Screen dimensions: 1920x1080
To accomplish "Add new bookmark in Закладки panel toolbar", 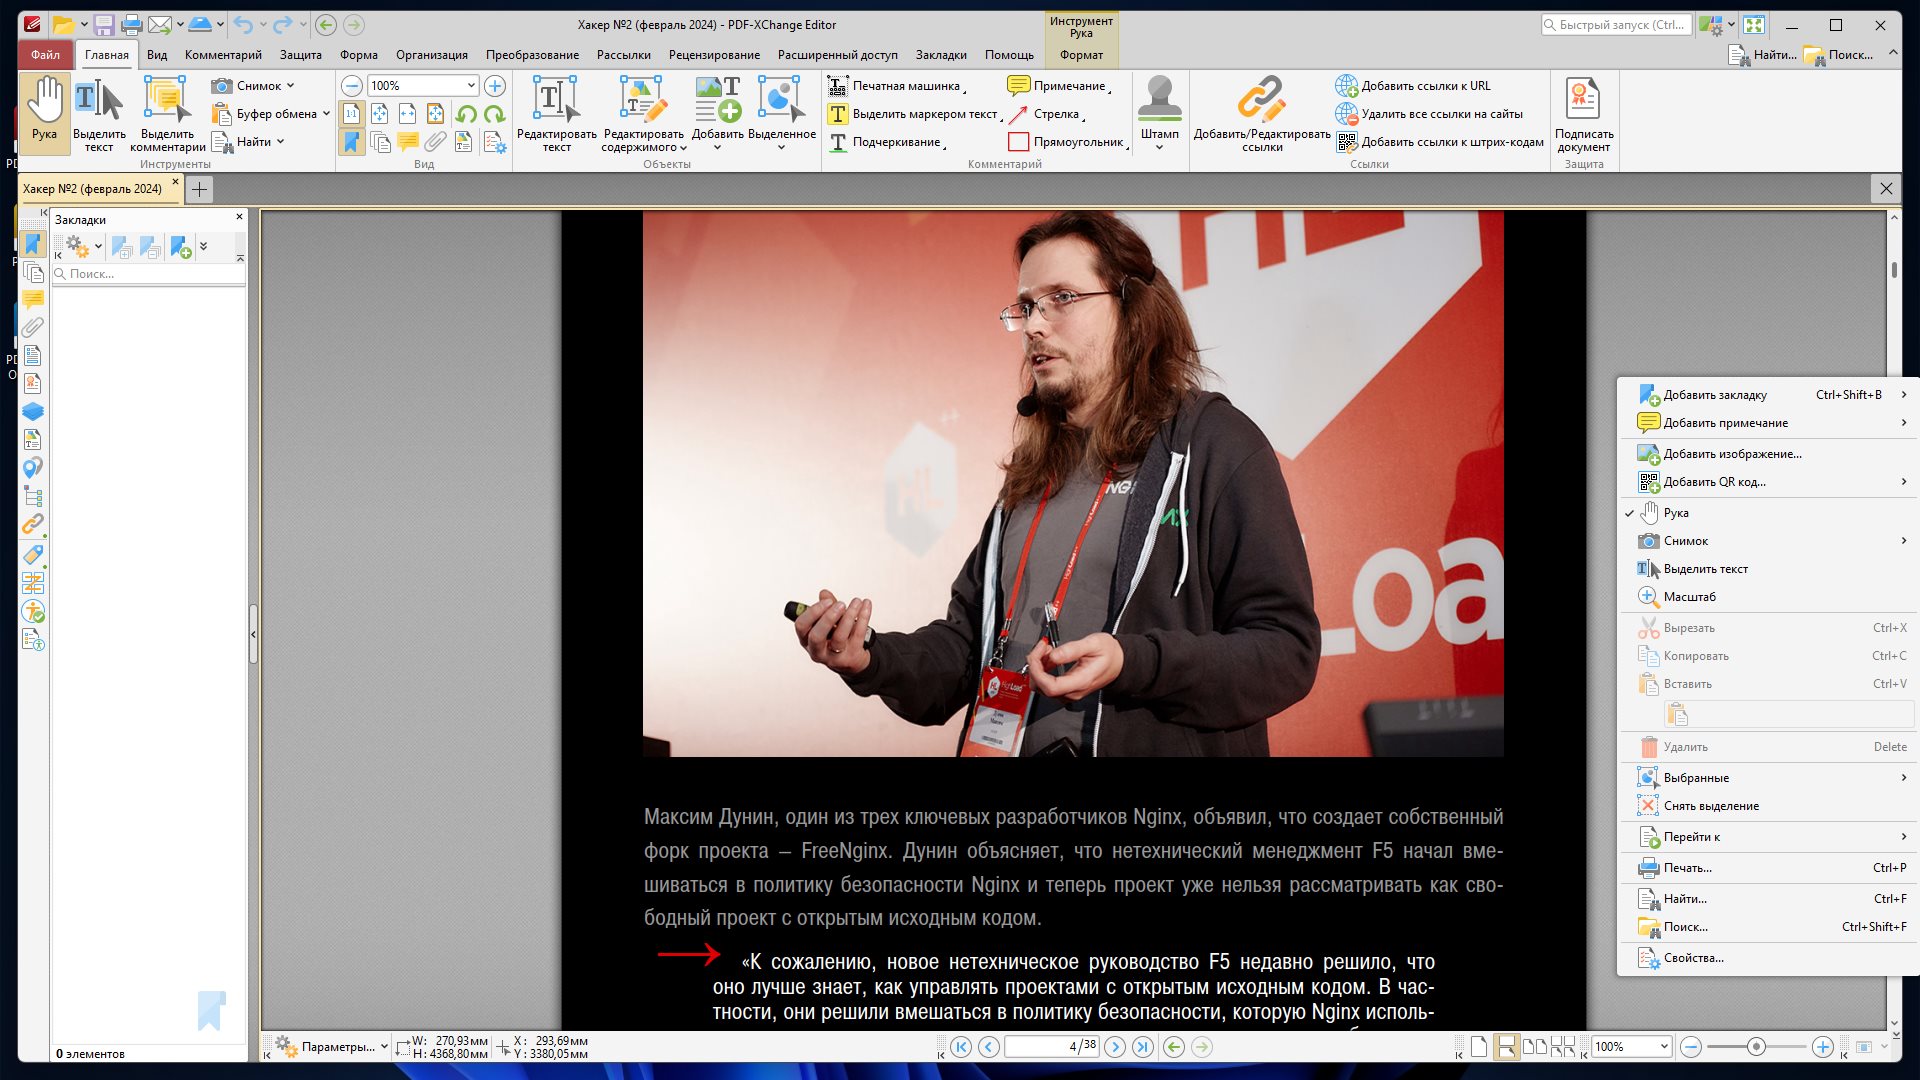I will click(181, 247).
